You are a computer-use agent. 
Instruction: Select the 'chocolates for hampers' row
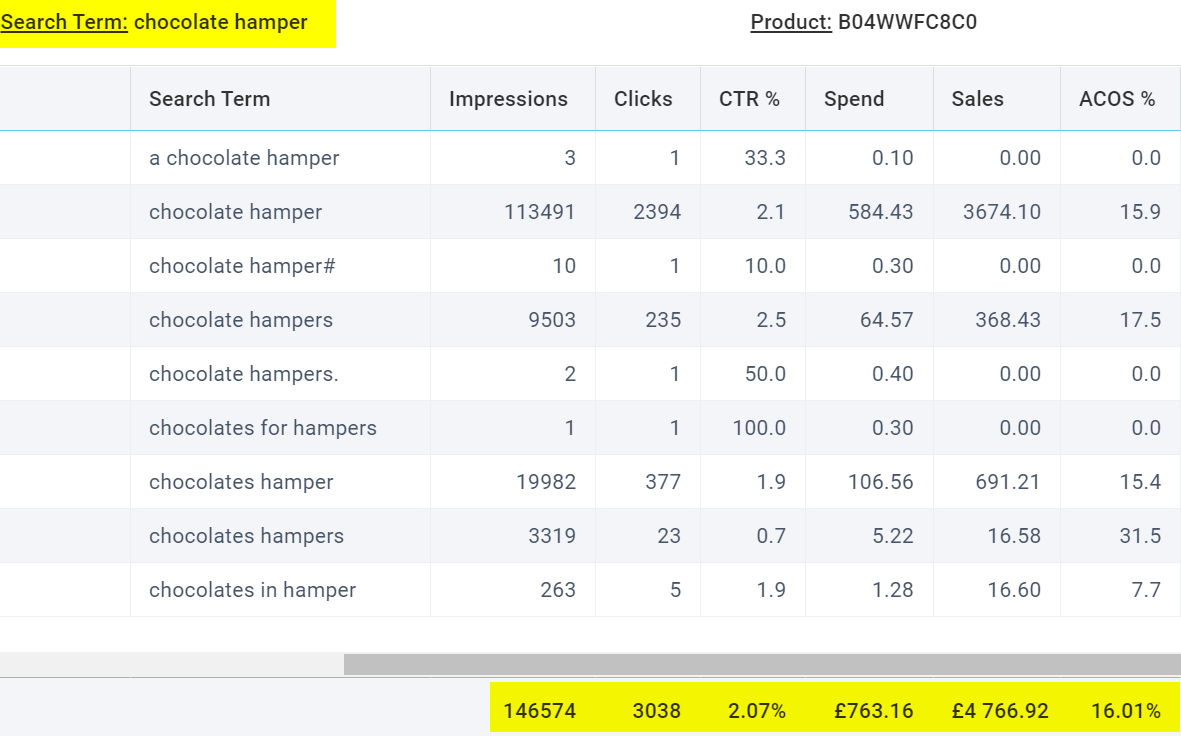point(263,428)
